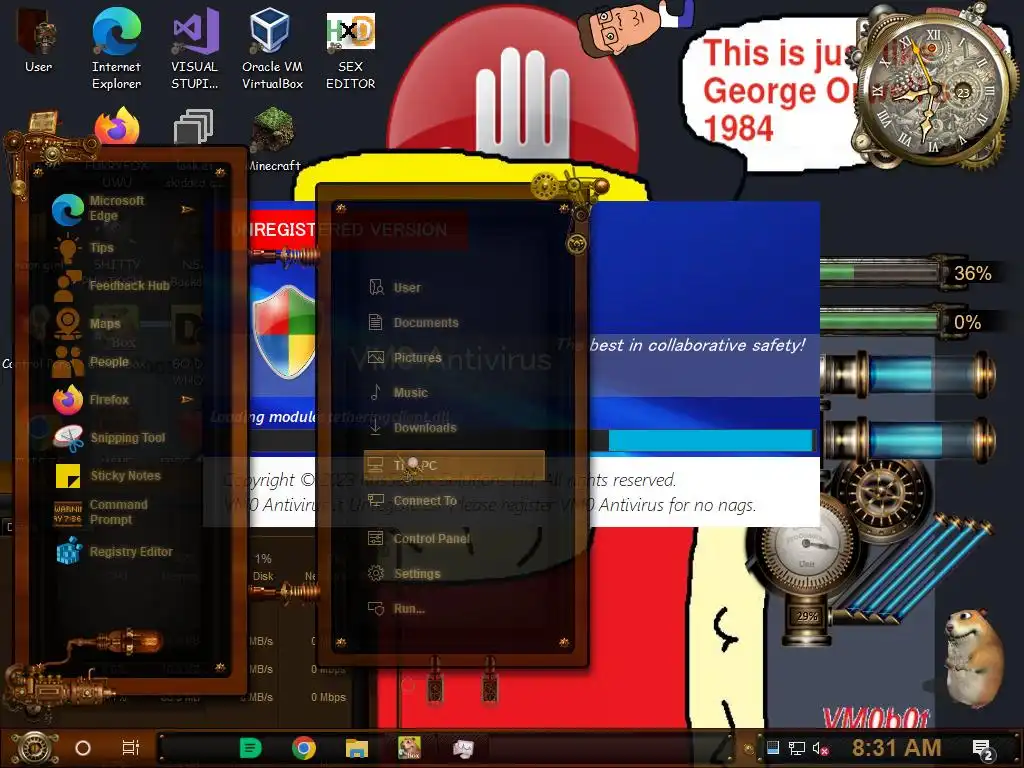
Task: Select the highlighted This PC entry
Action: [454, 465]
